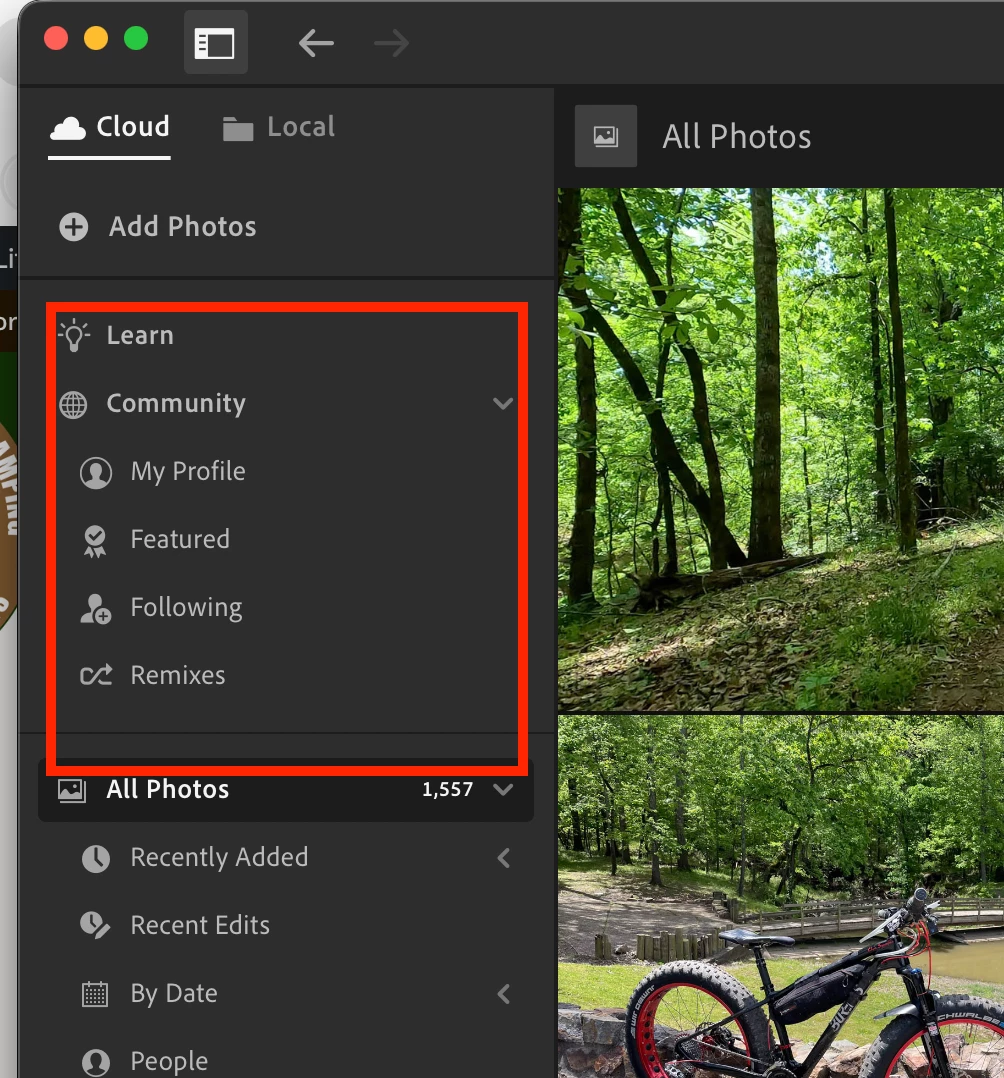Image resolution: width=1004 pixels, height=1078 pixels.
Task: Toggle the left sidebar panel button
Action: 215,43
